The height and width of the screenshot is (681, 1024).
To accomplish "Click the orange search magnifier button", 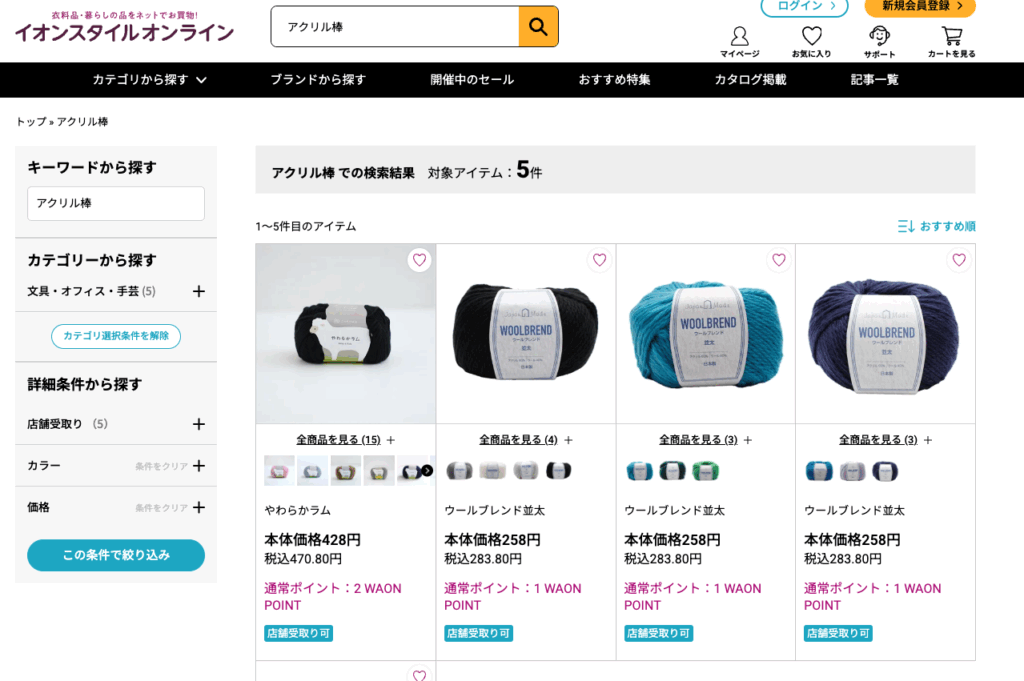I will (x=538, y=27).
